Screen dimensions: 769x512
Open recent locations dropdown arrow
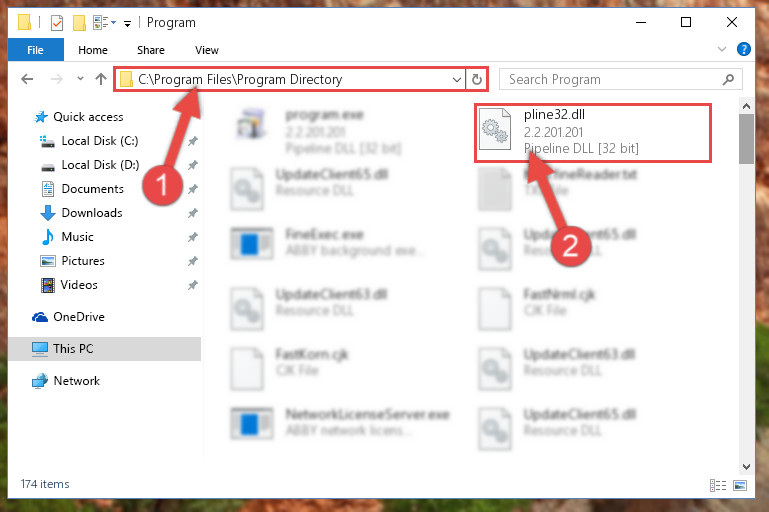(x=80, y=78)
